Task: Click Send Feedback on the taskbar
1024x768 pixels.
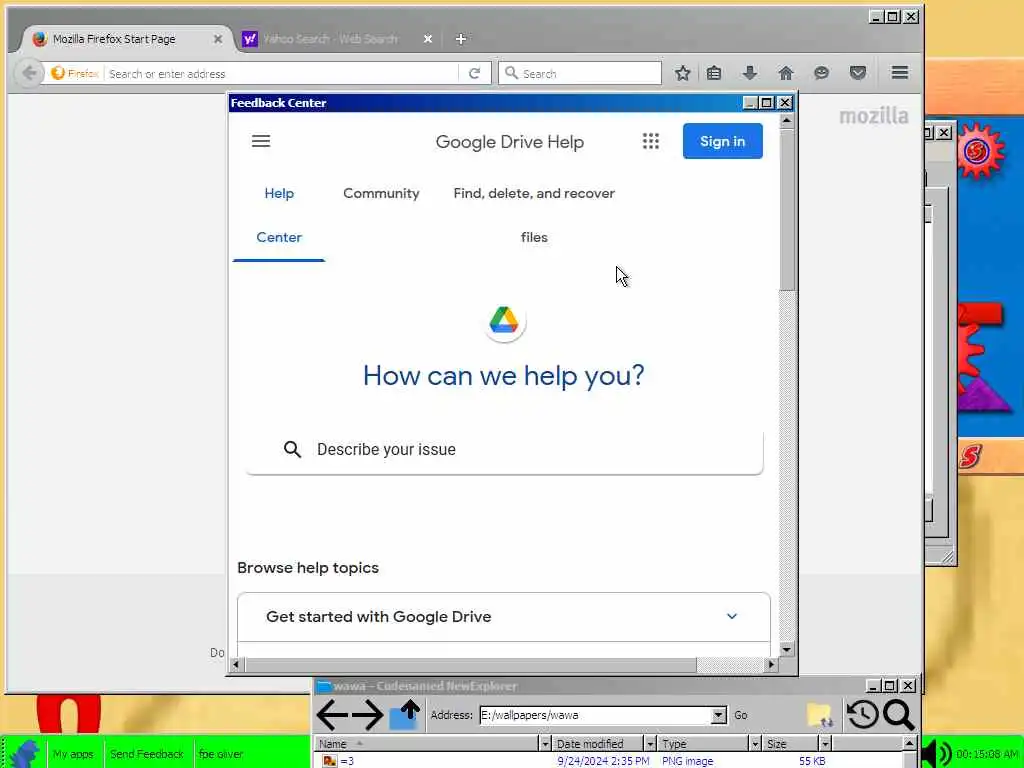Action: point(146,754)
